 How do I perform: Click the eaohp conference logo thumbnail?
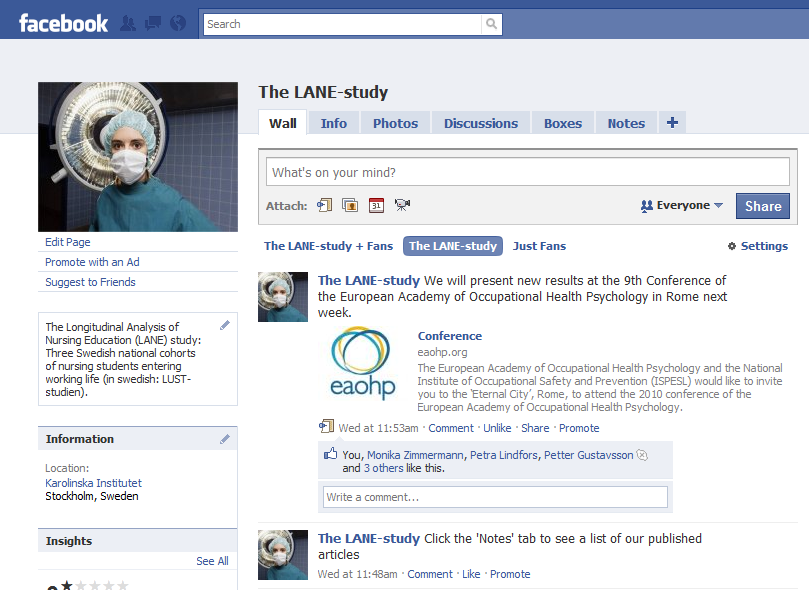point(363,363)
